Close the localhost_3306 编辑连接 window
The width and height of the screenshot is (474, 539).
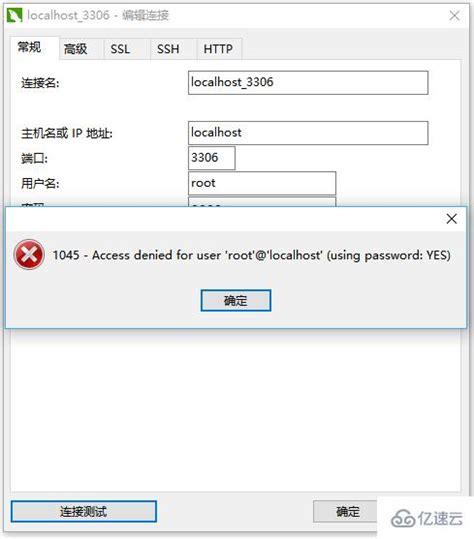454,15
